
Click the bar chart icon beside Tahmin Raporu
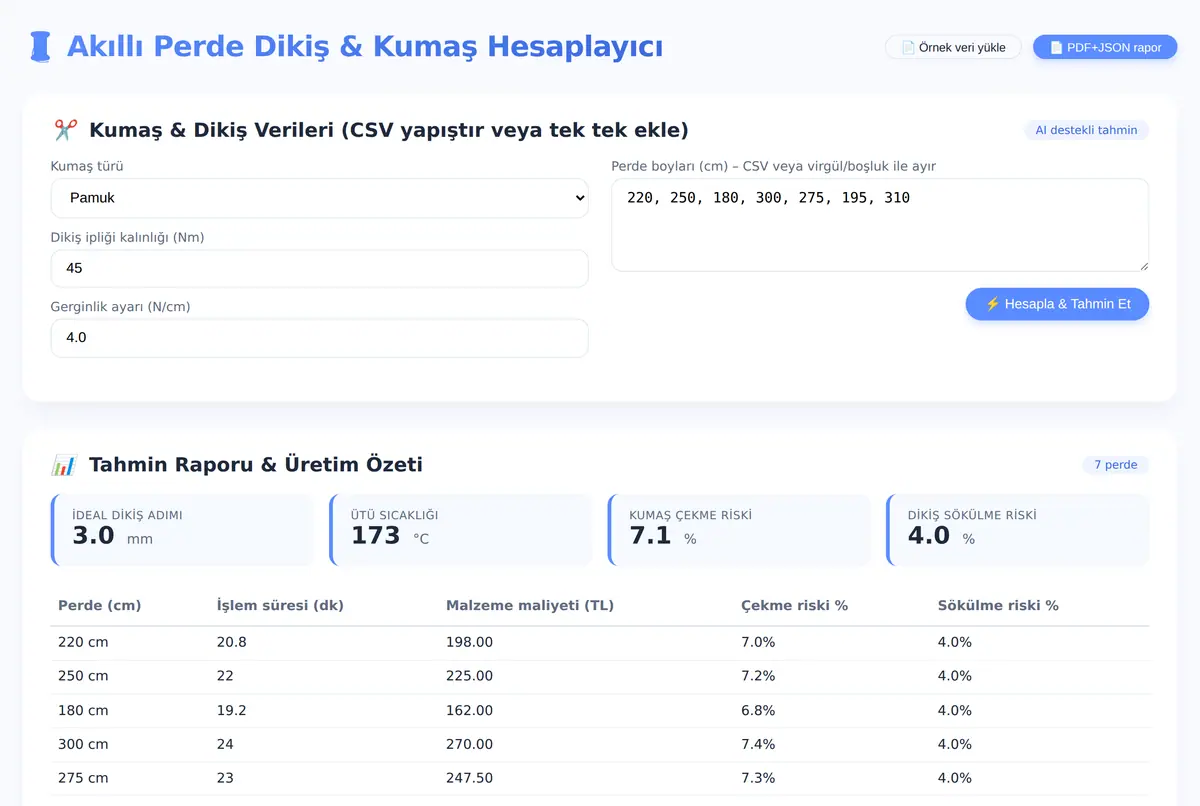point(64,465)
